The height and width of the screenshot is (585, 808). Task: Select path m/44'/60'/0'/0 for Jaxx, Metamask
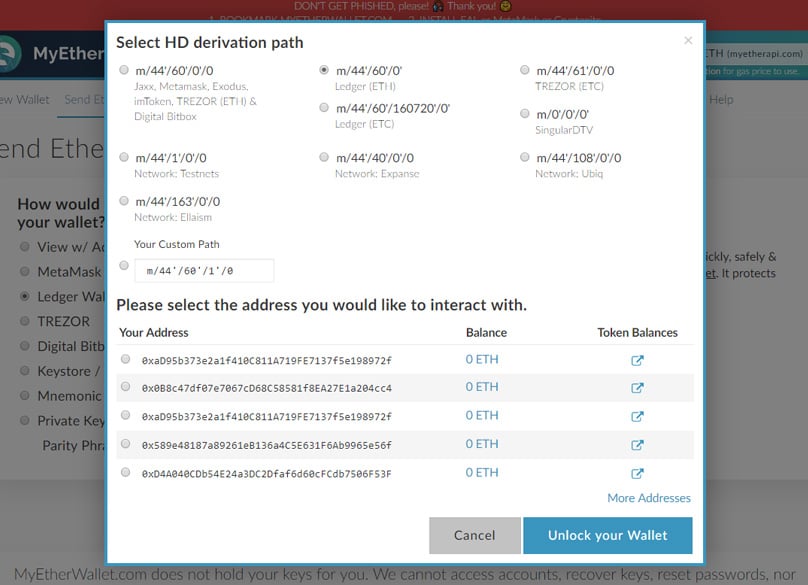[x=124, y=70]
